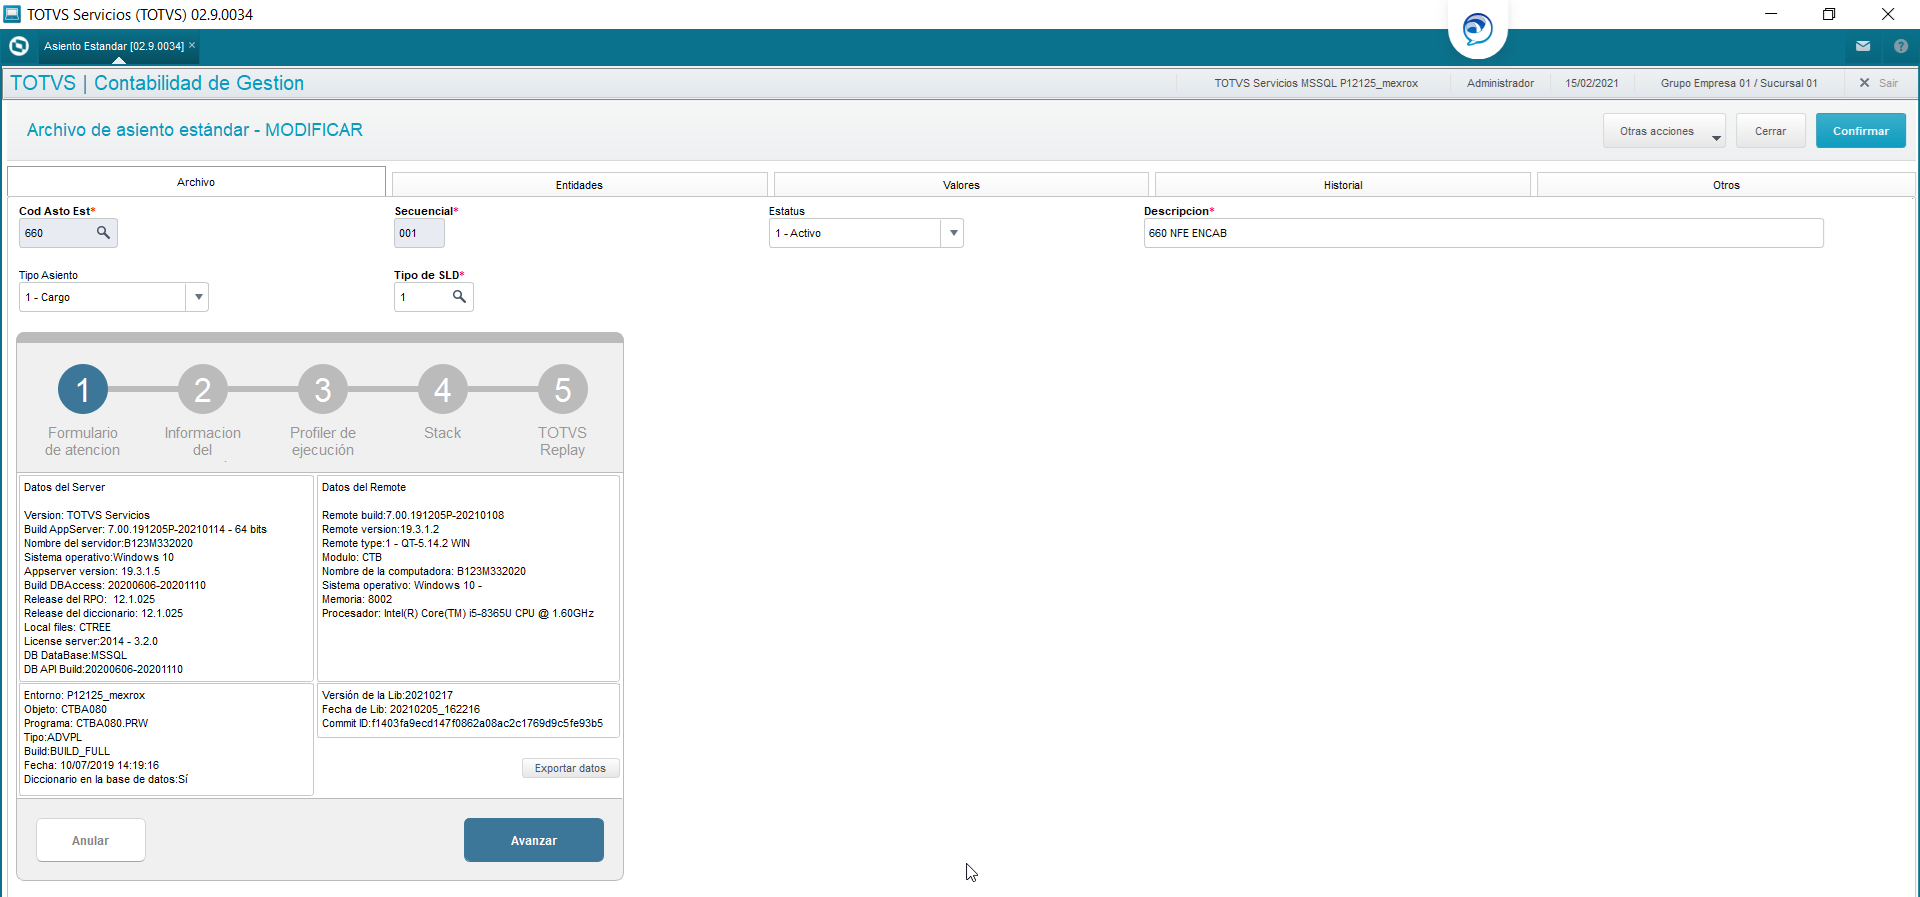
Task: Expand the Estatus dropdown
Action: point(953,233)
